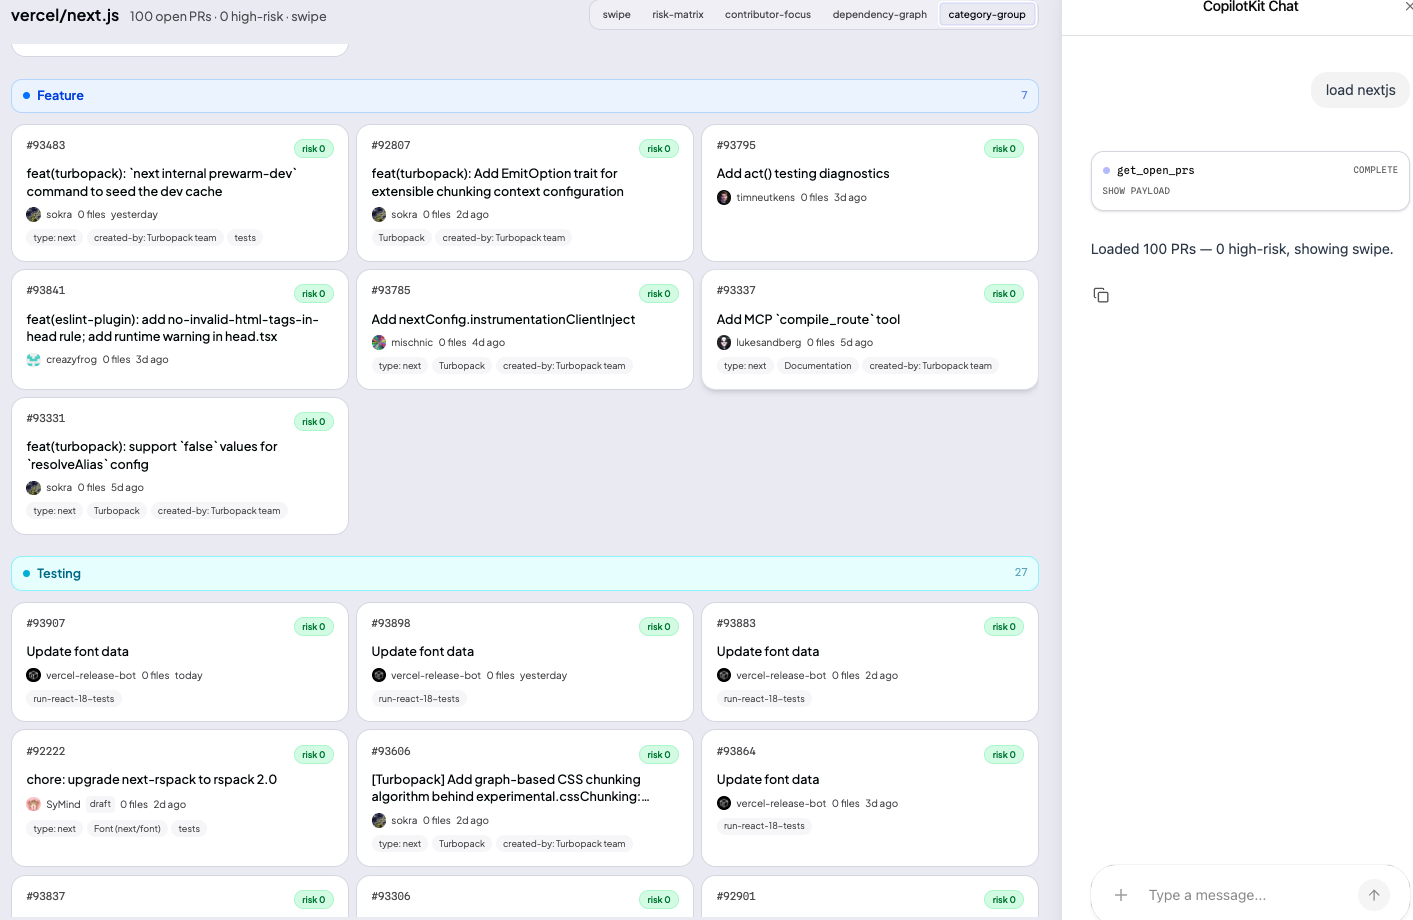Viewport: 1413px width, 920px height.
Task: Click mischnic avatar on PR #93785
Action: 378,343
